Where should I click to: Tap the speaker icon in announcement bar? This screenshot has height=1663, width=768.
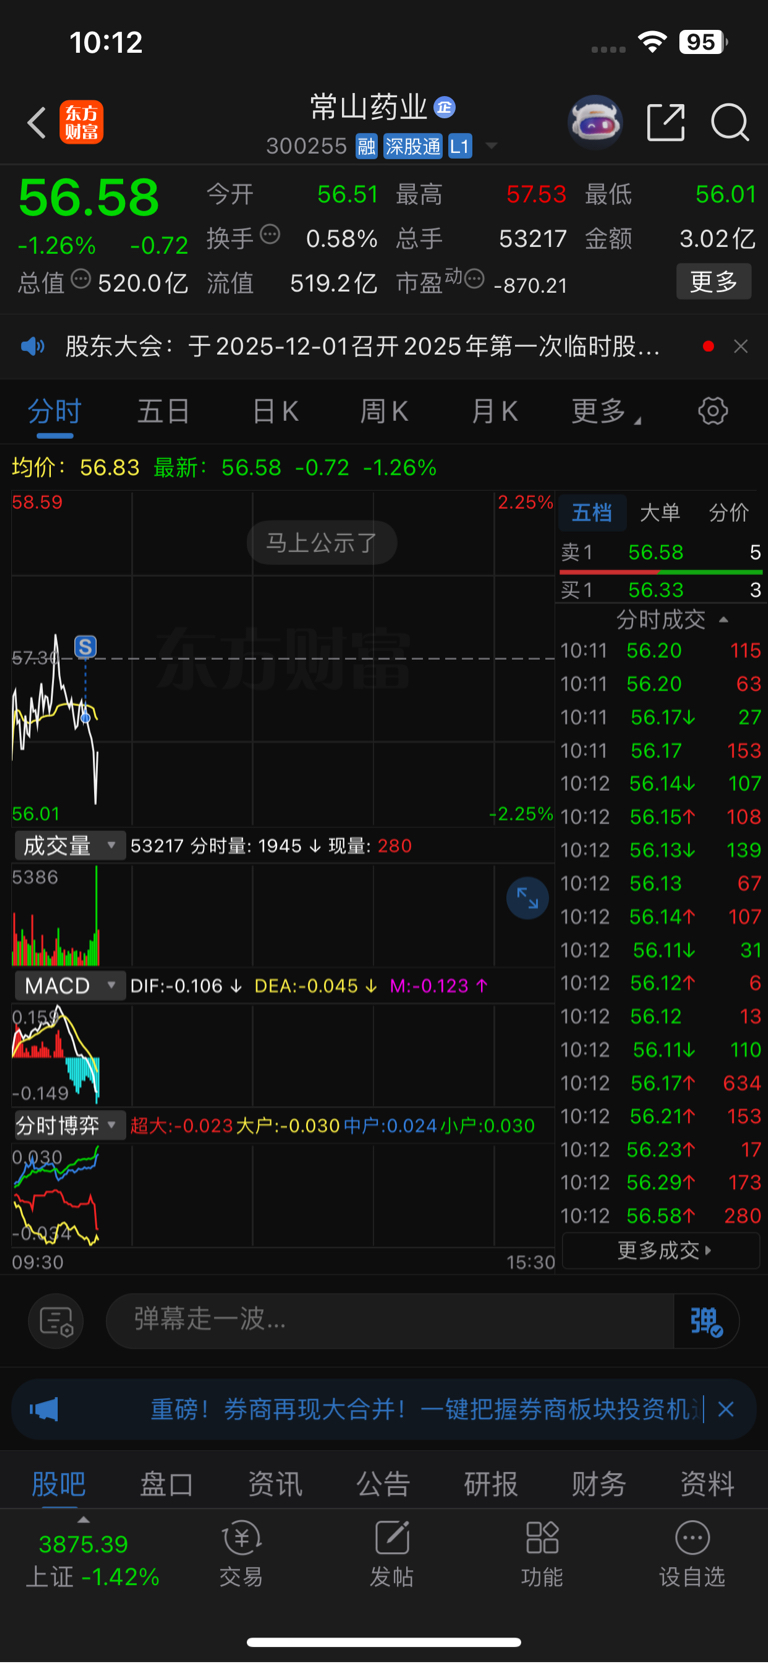point(33,346)
